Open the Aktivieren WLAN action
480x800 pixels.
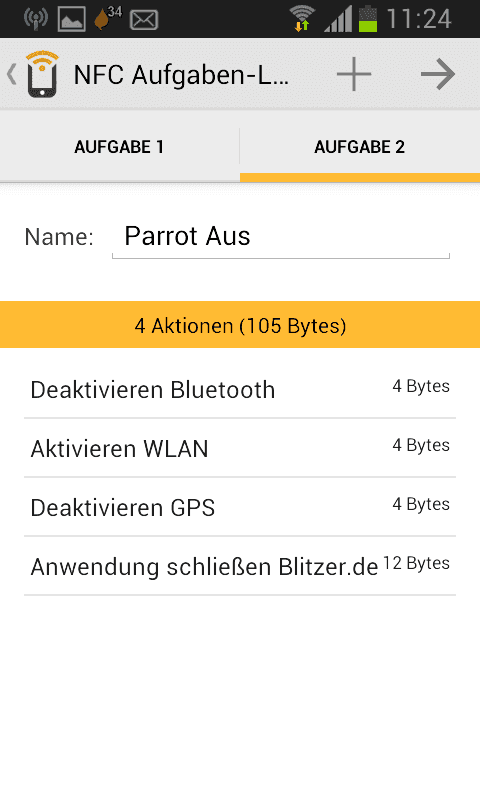click(240, 448)
